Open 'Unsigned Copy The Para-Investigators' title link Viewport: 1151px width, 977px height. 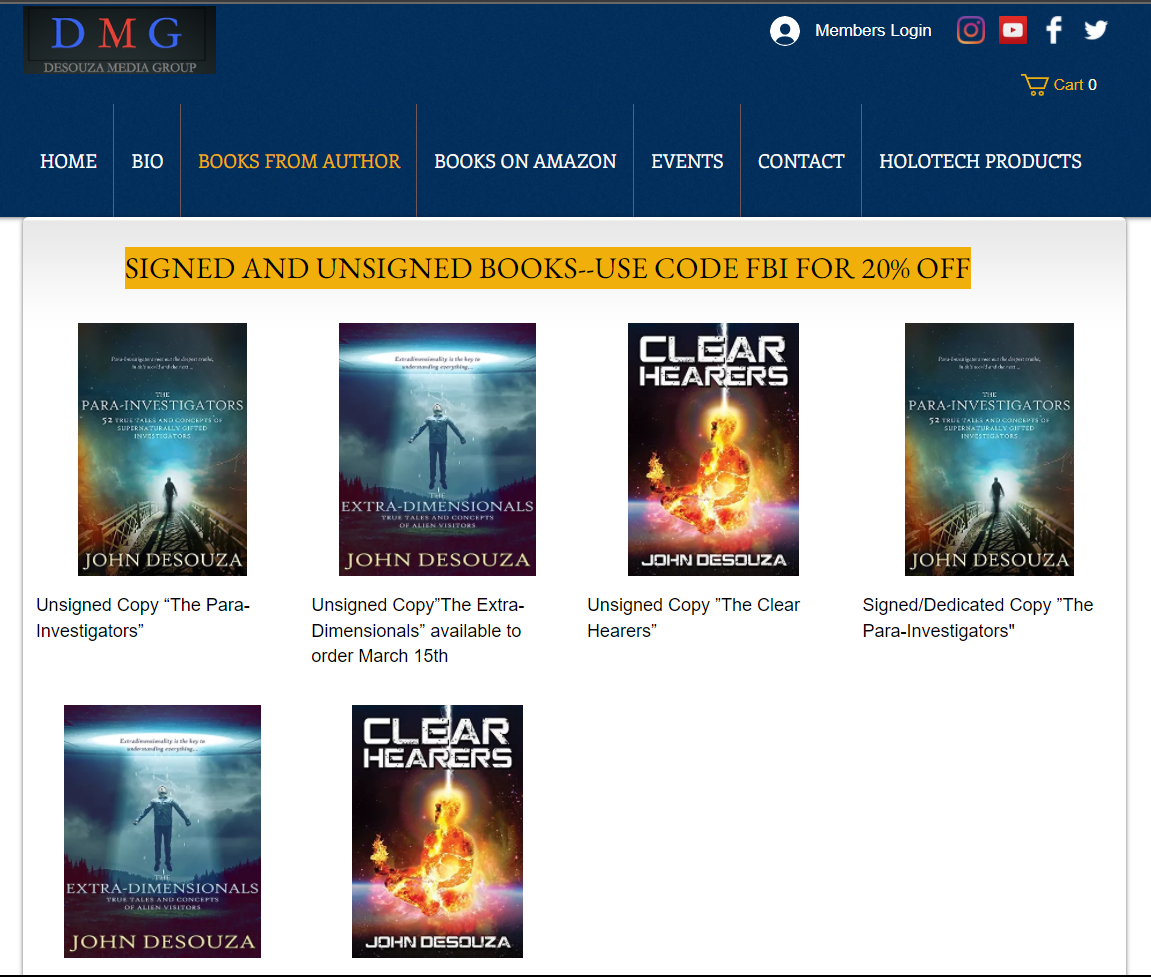point(143,617)
